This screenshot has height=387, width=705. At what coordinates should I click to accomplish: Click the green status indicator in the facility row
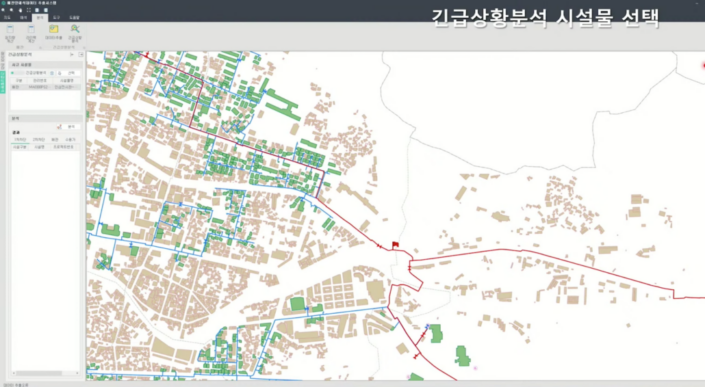click(12, 73)
